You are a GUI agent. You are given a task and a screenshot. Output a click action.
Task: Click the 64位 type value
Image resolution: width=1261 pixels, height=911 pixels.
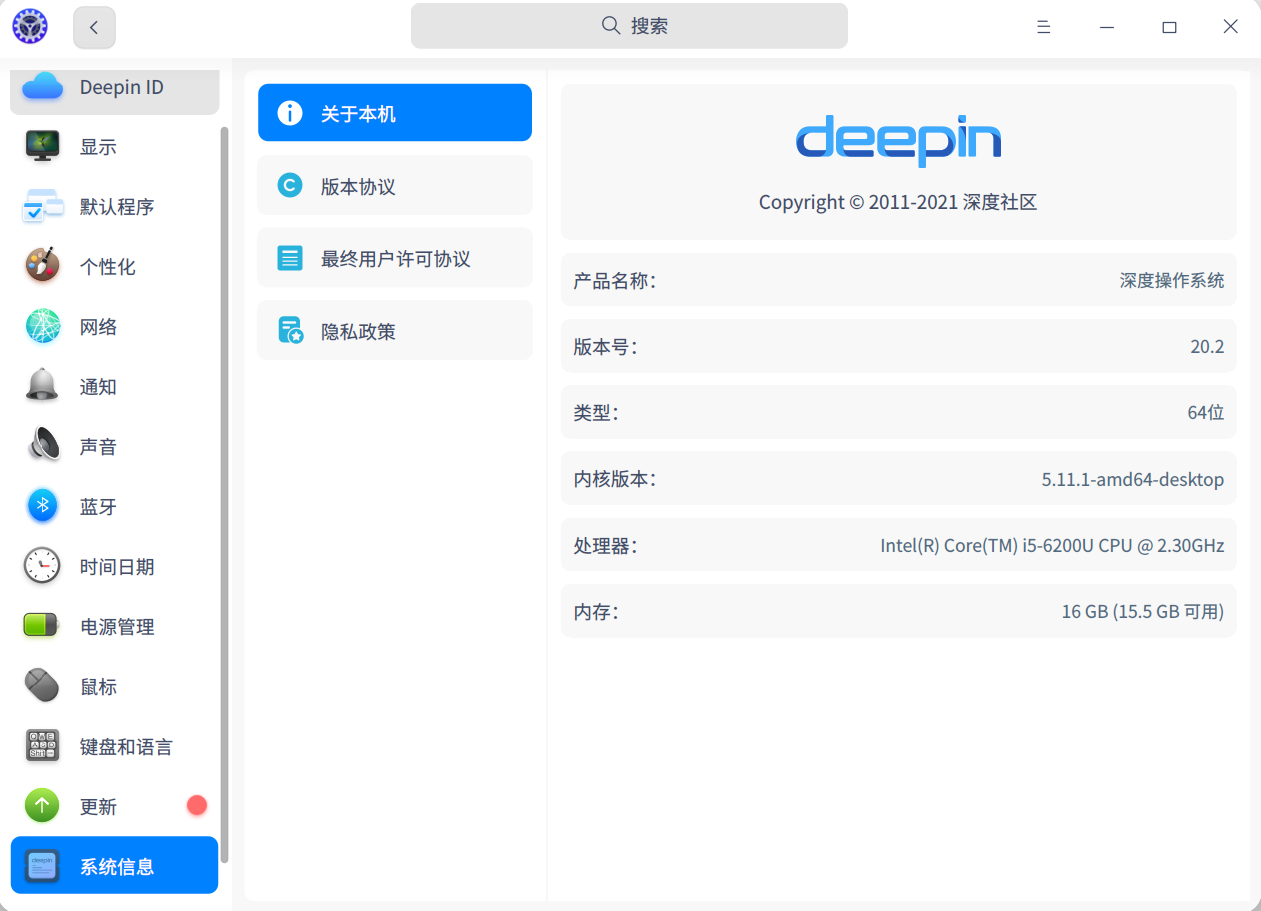[1206, 412]
